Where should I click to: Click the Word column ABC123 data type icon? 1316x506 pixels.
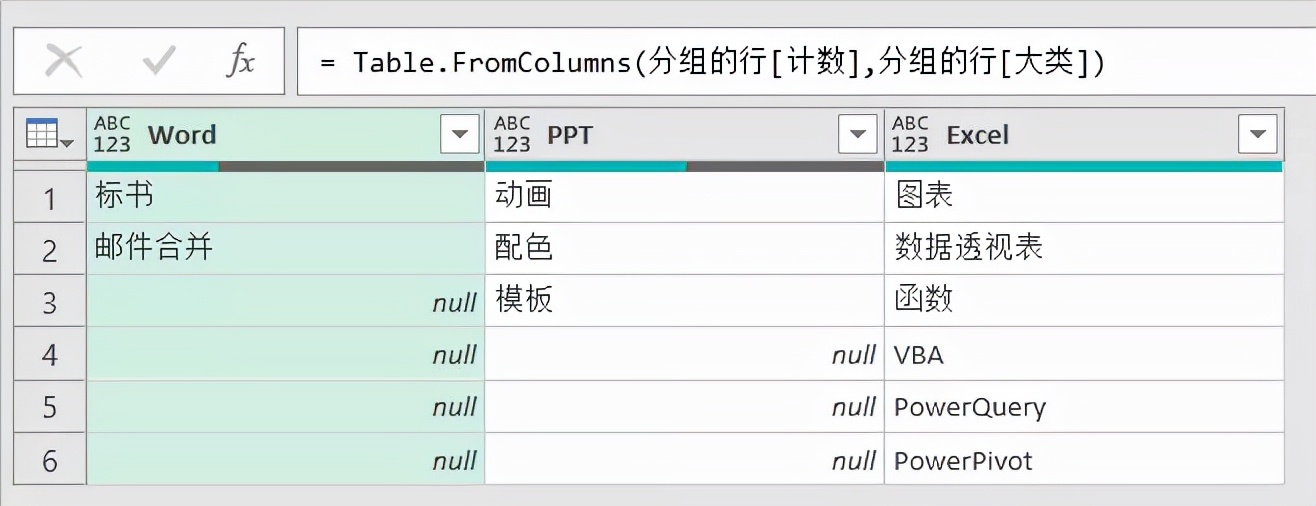click(x=113, y=134)
